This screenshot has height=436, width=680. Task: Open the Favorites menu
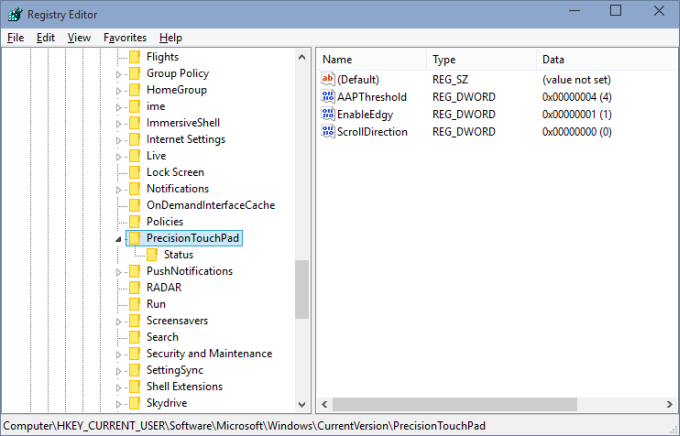click(x=124, y=37)
